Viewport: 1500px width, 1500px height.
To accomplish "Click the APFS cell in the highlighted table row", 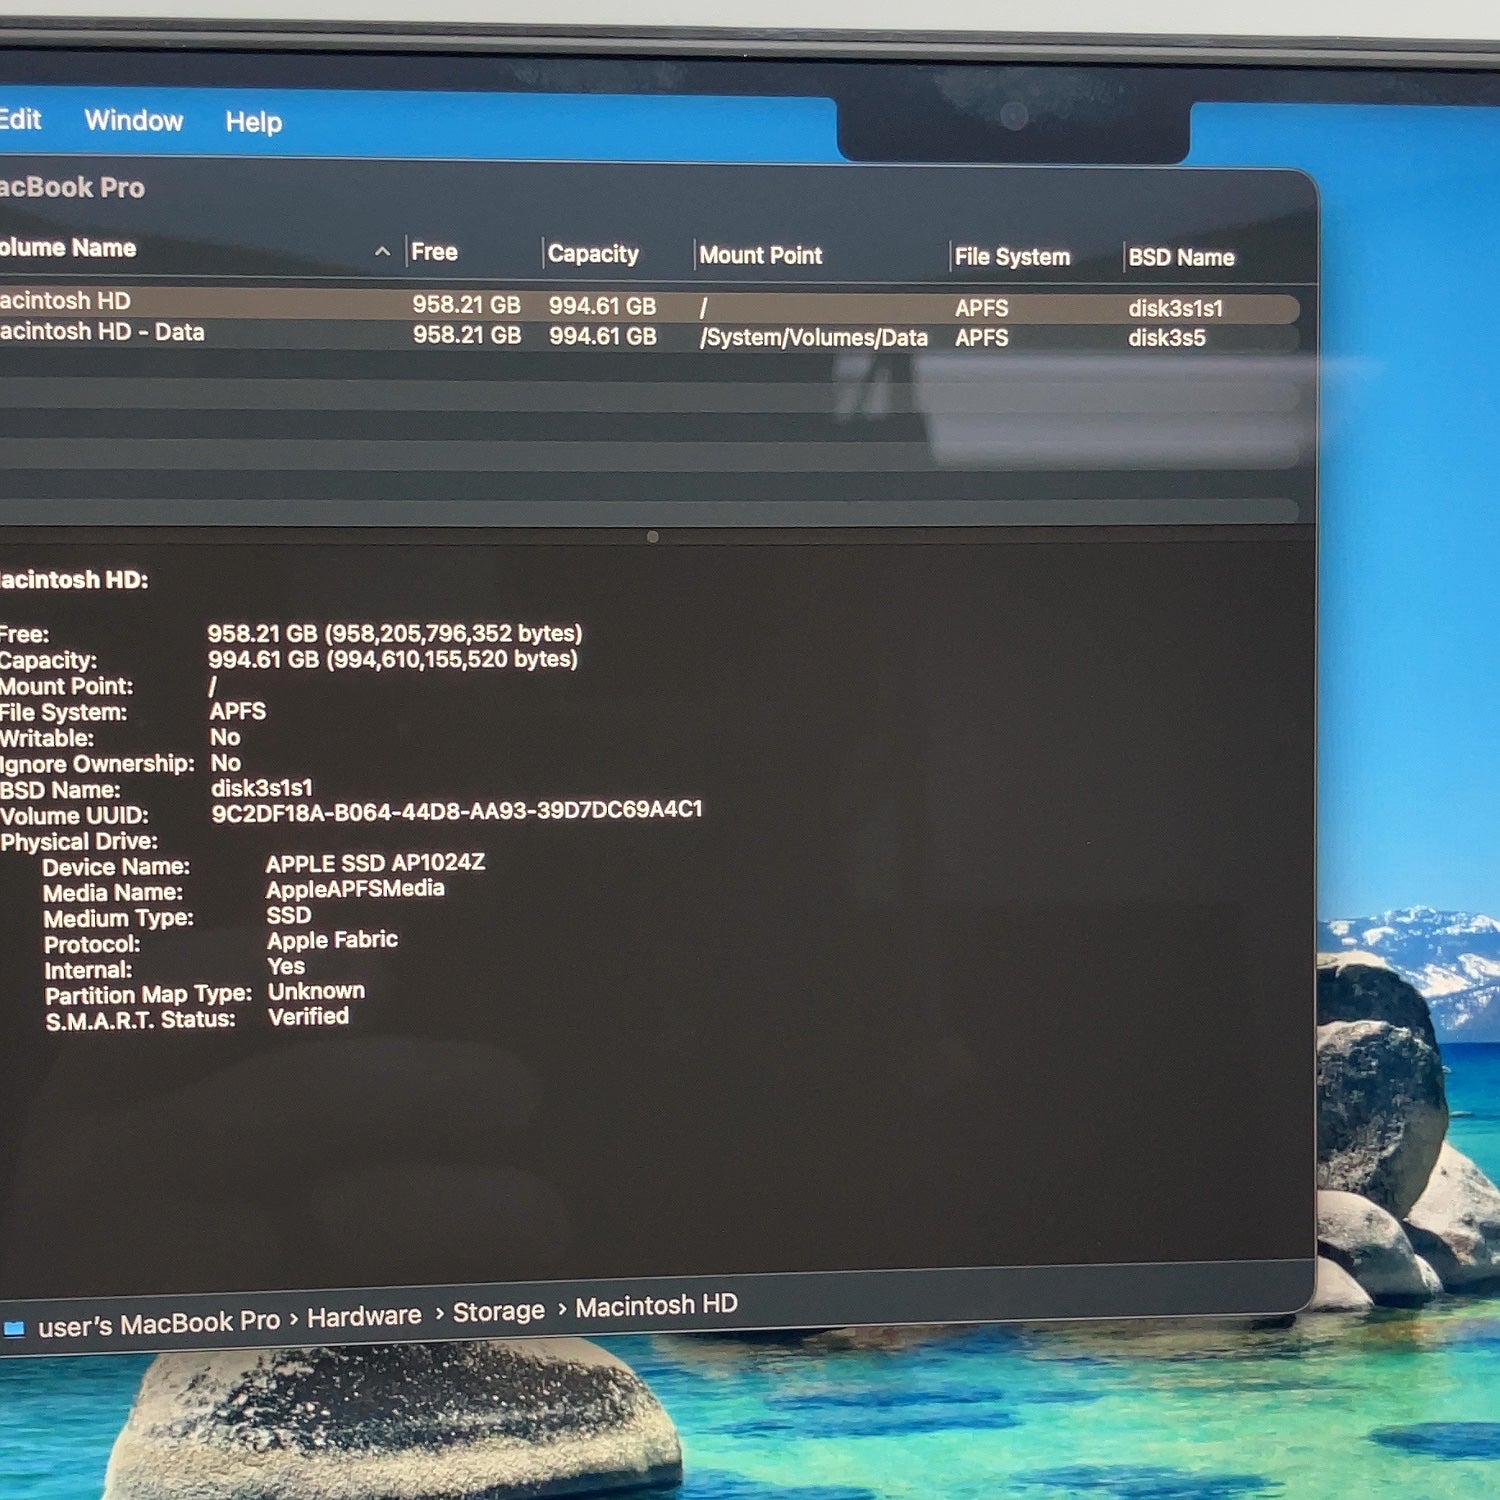I will pyautogui.click(x=982, y=308).
